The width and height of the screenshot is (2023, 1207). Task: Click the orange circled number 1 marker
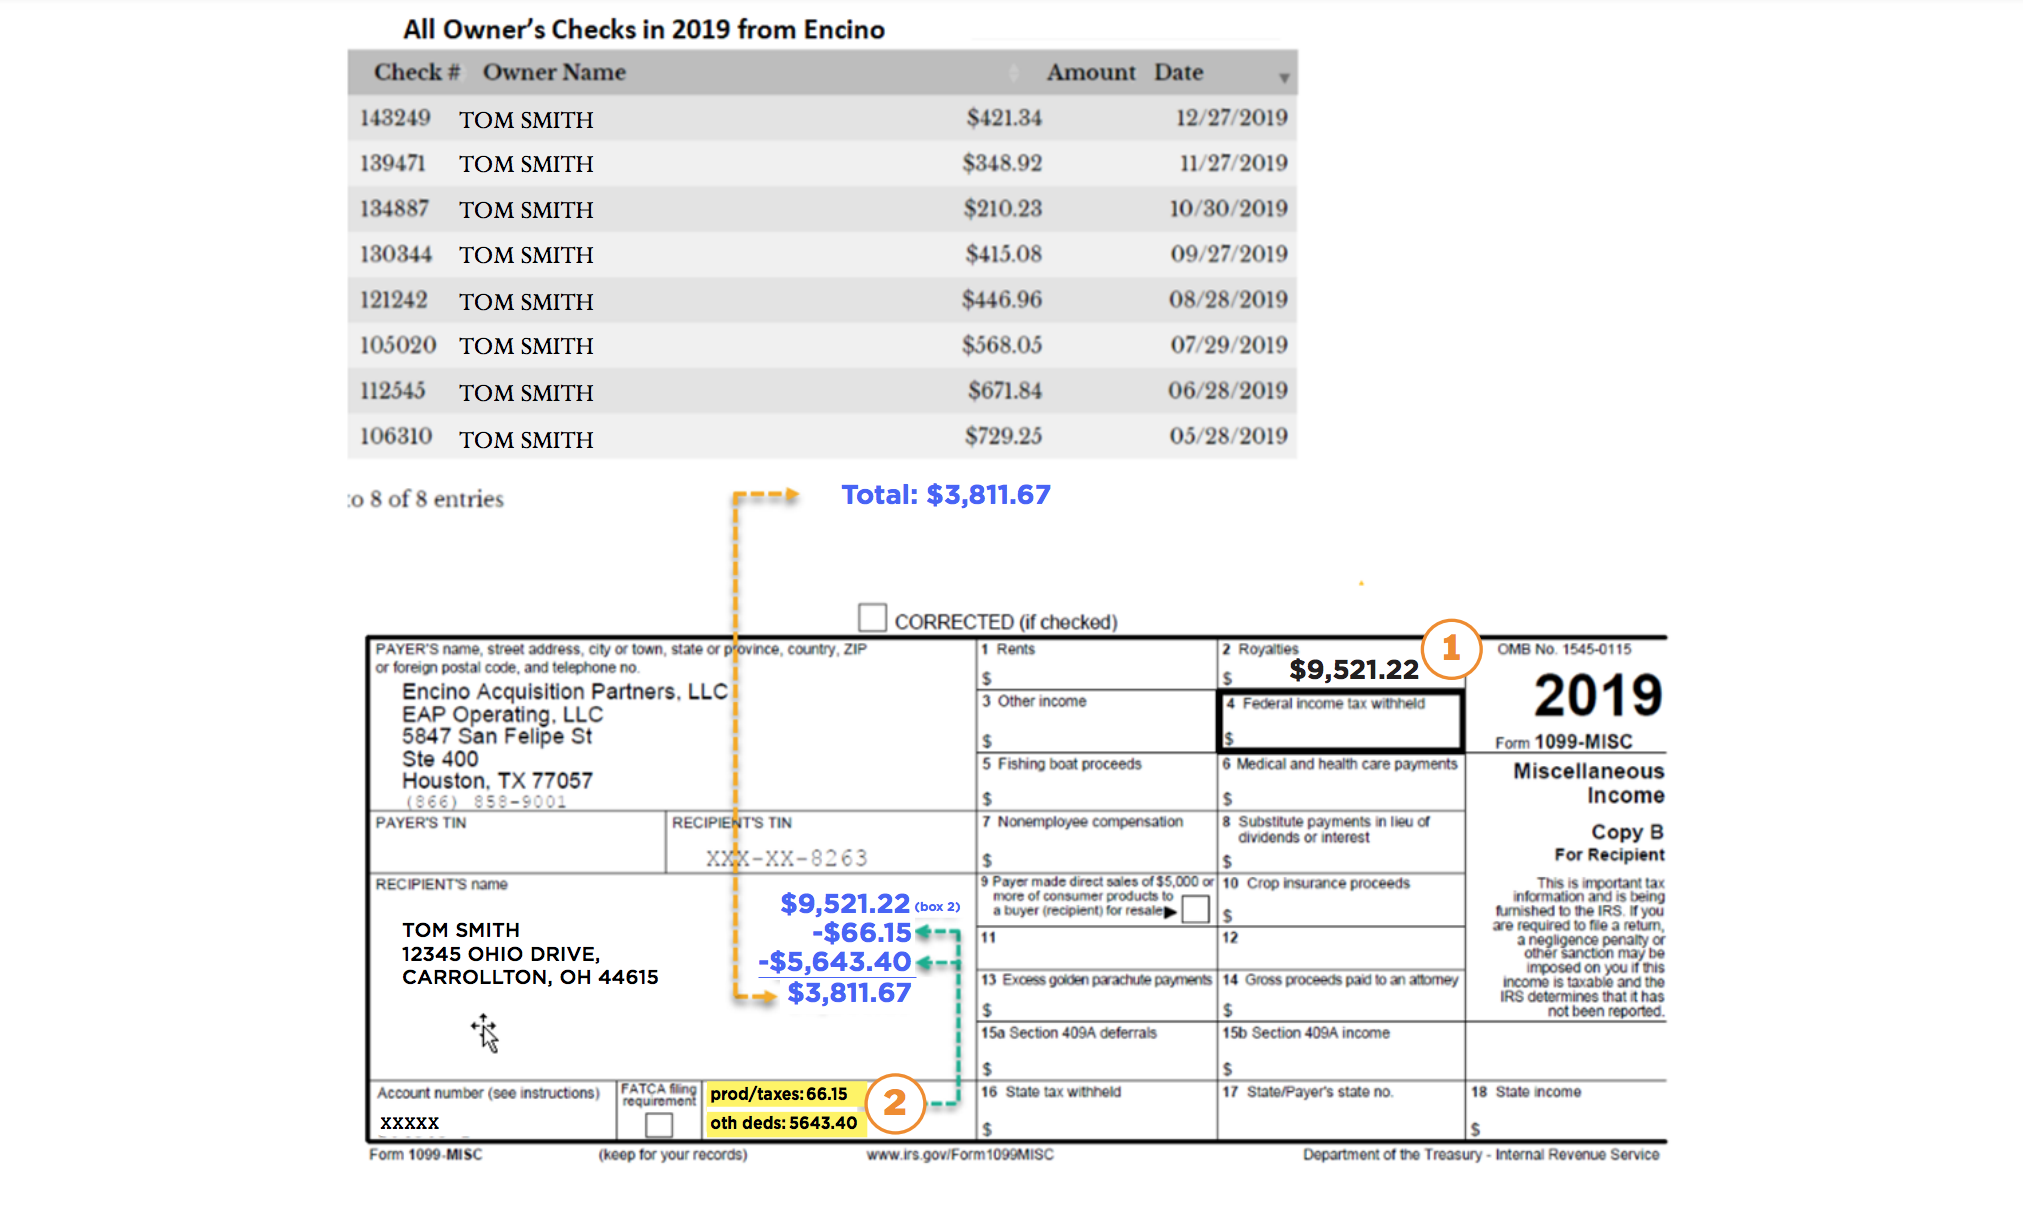click(x=1450, y=650)
